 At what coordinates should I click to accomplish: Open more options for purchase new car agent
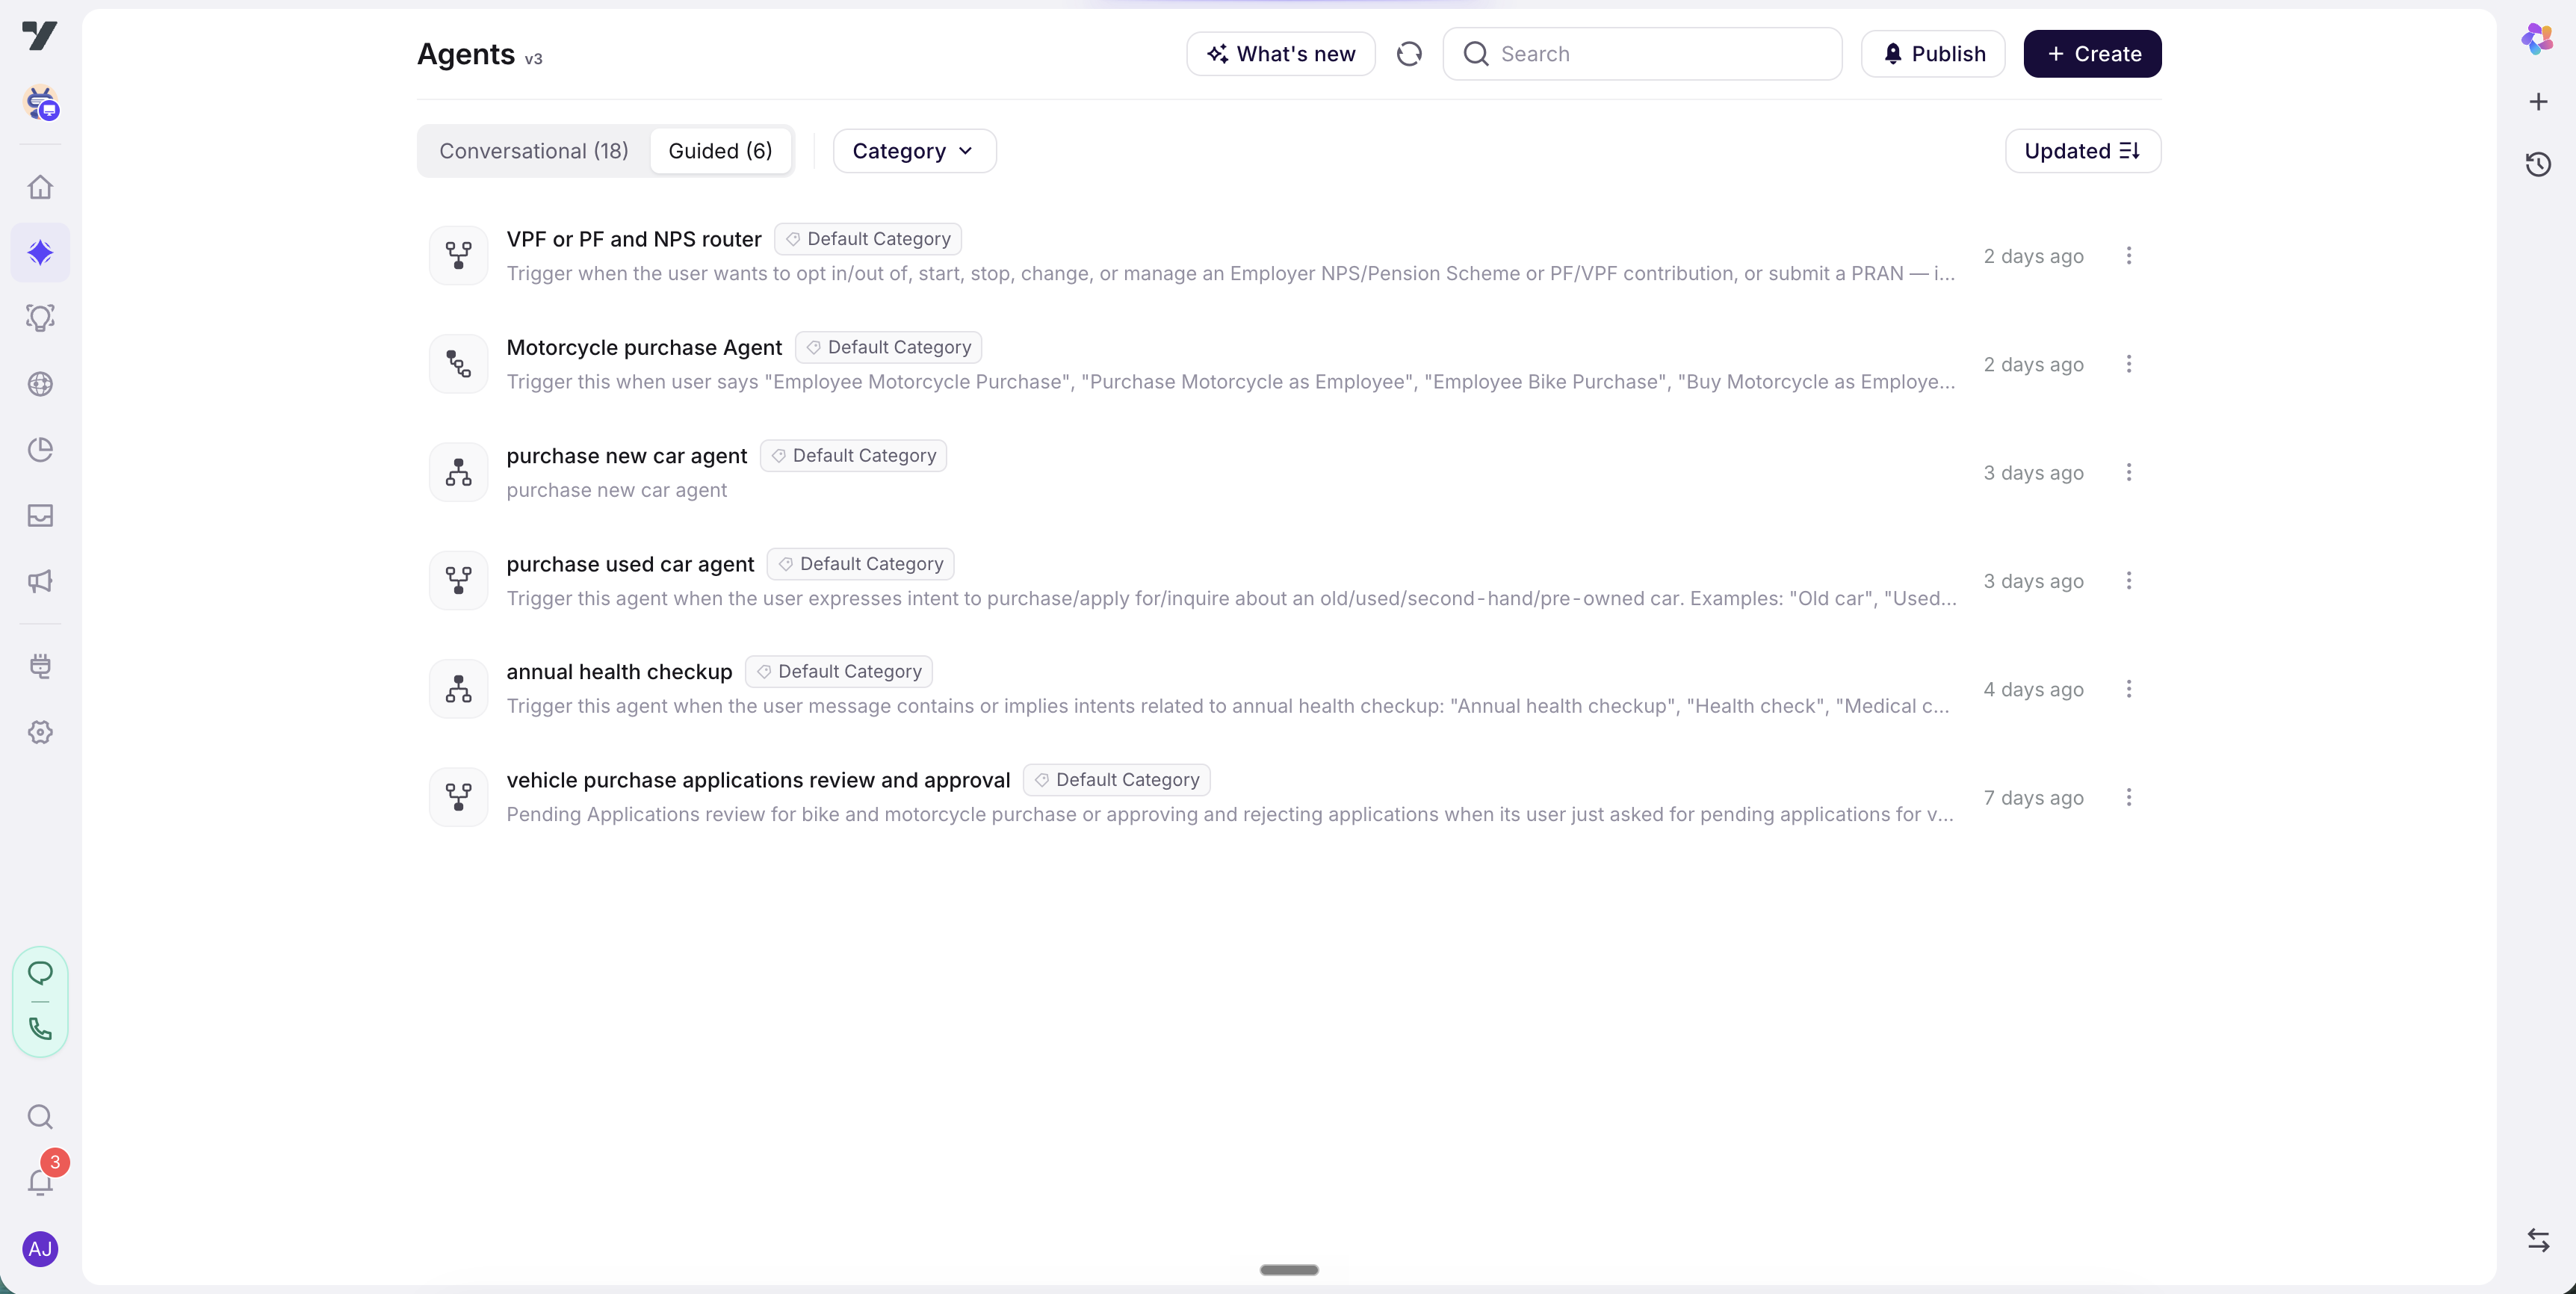coord(2129,472)
